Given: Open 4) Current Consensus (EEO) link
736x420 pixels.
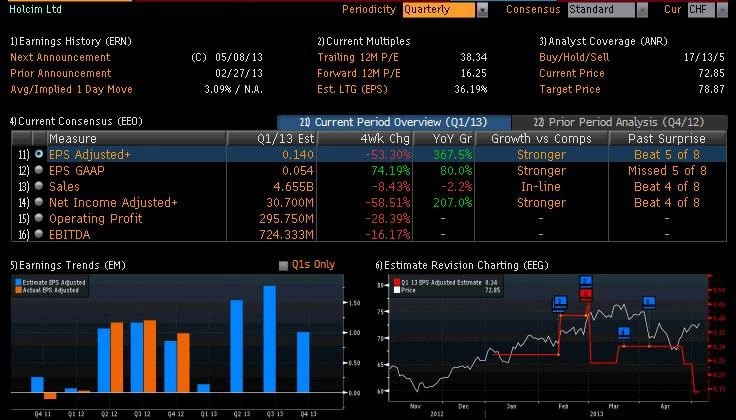Looking at the screenshot, I should click(x=76, y=121).
